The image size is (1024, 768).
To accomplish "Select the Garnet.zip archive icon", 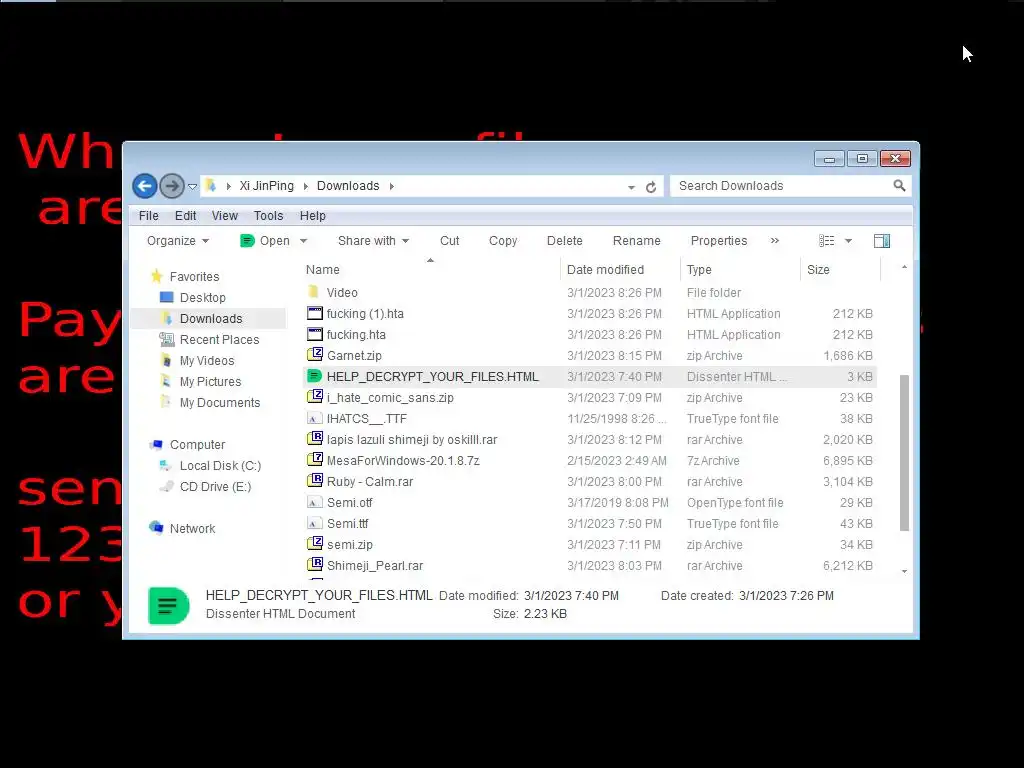I will pos(315,355).
